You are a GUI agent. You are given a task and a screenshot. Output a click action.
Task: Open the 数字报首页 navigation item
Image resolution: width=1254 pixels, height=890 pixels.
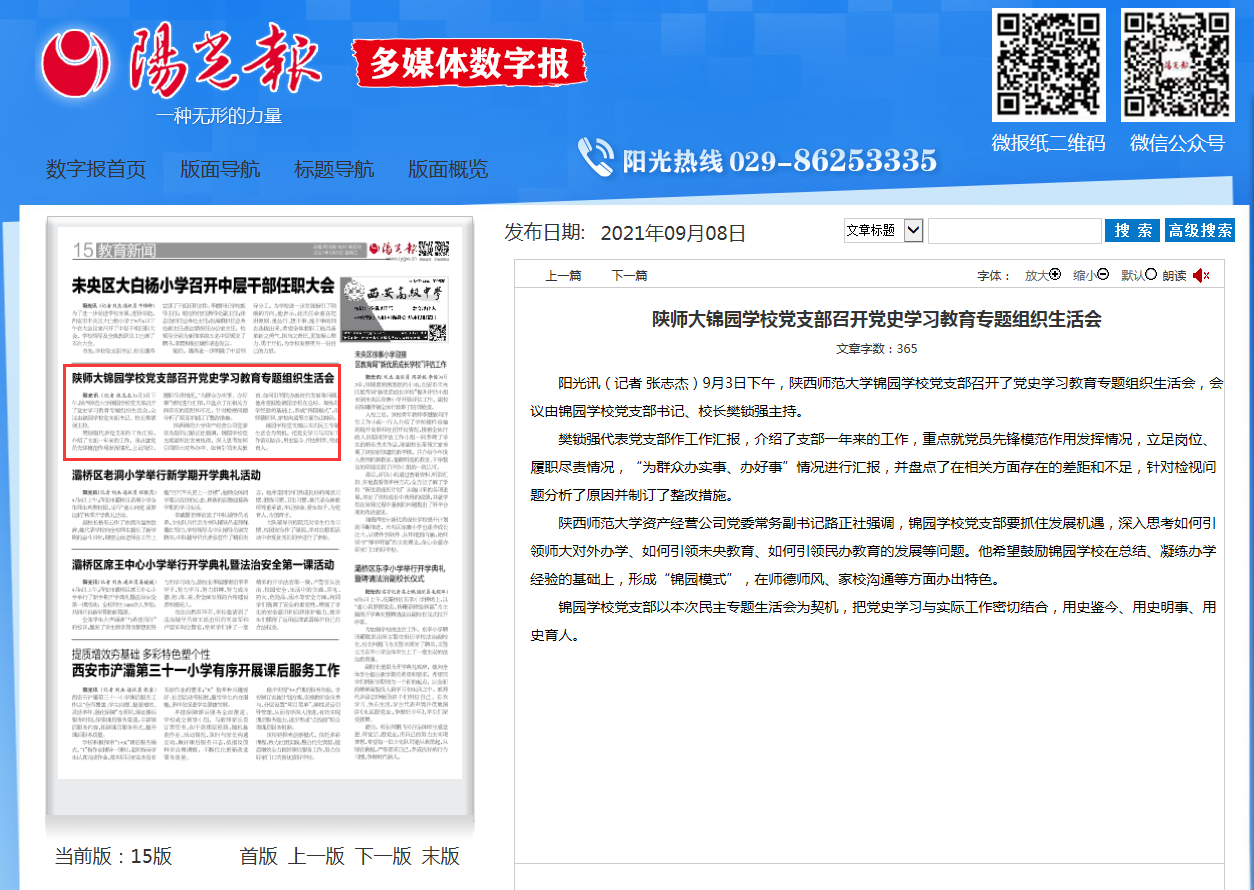96,169
